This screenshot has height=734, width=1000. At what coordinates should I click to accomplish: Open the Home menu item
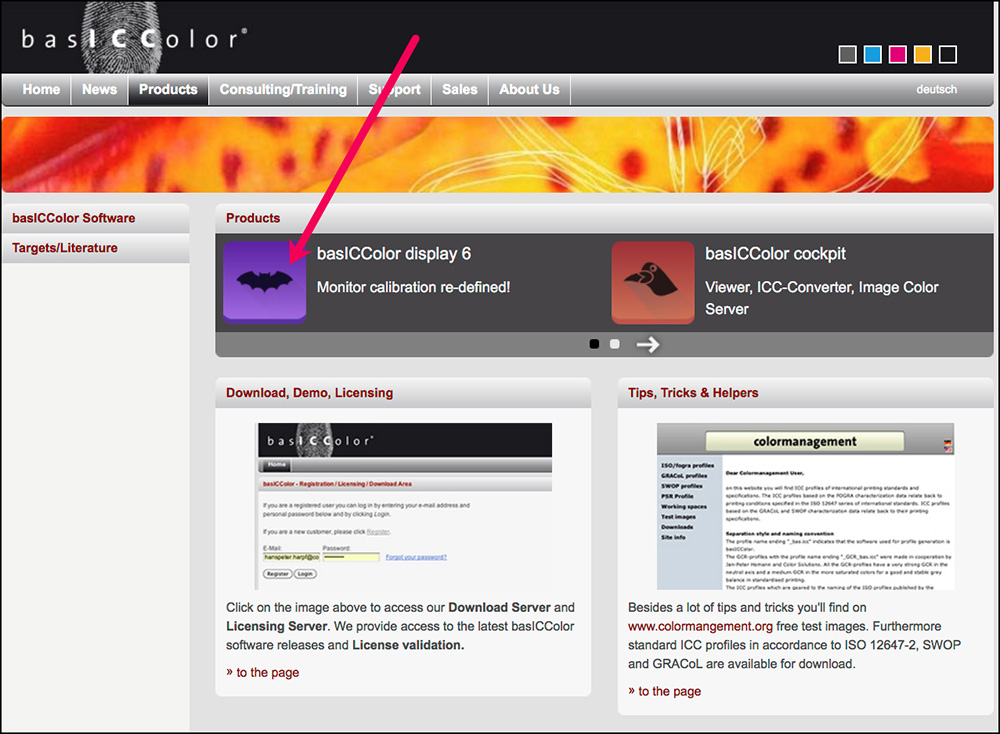(41, 89)
